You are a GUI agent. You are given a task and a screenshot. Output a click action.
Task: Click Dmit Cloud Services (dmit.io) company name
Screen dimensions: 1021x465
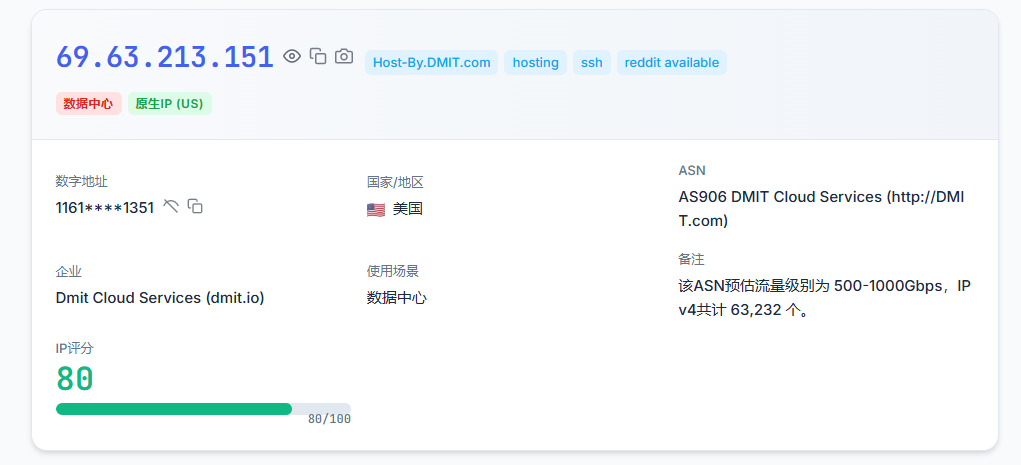(160, 298)
